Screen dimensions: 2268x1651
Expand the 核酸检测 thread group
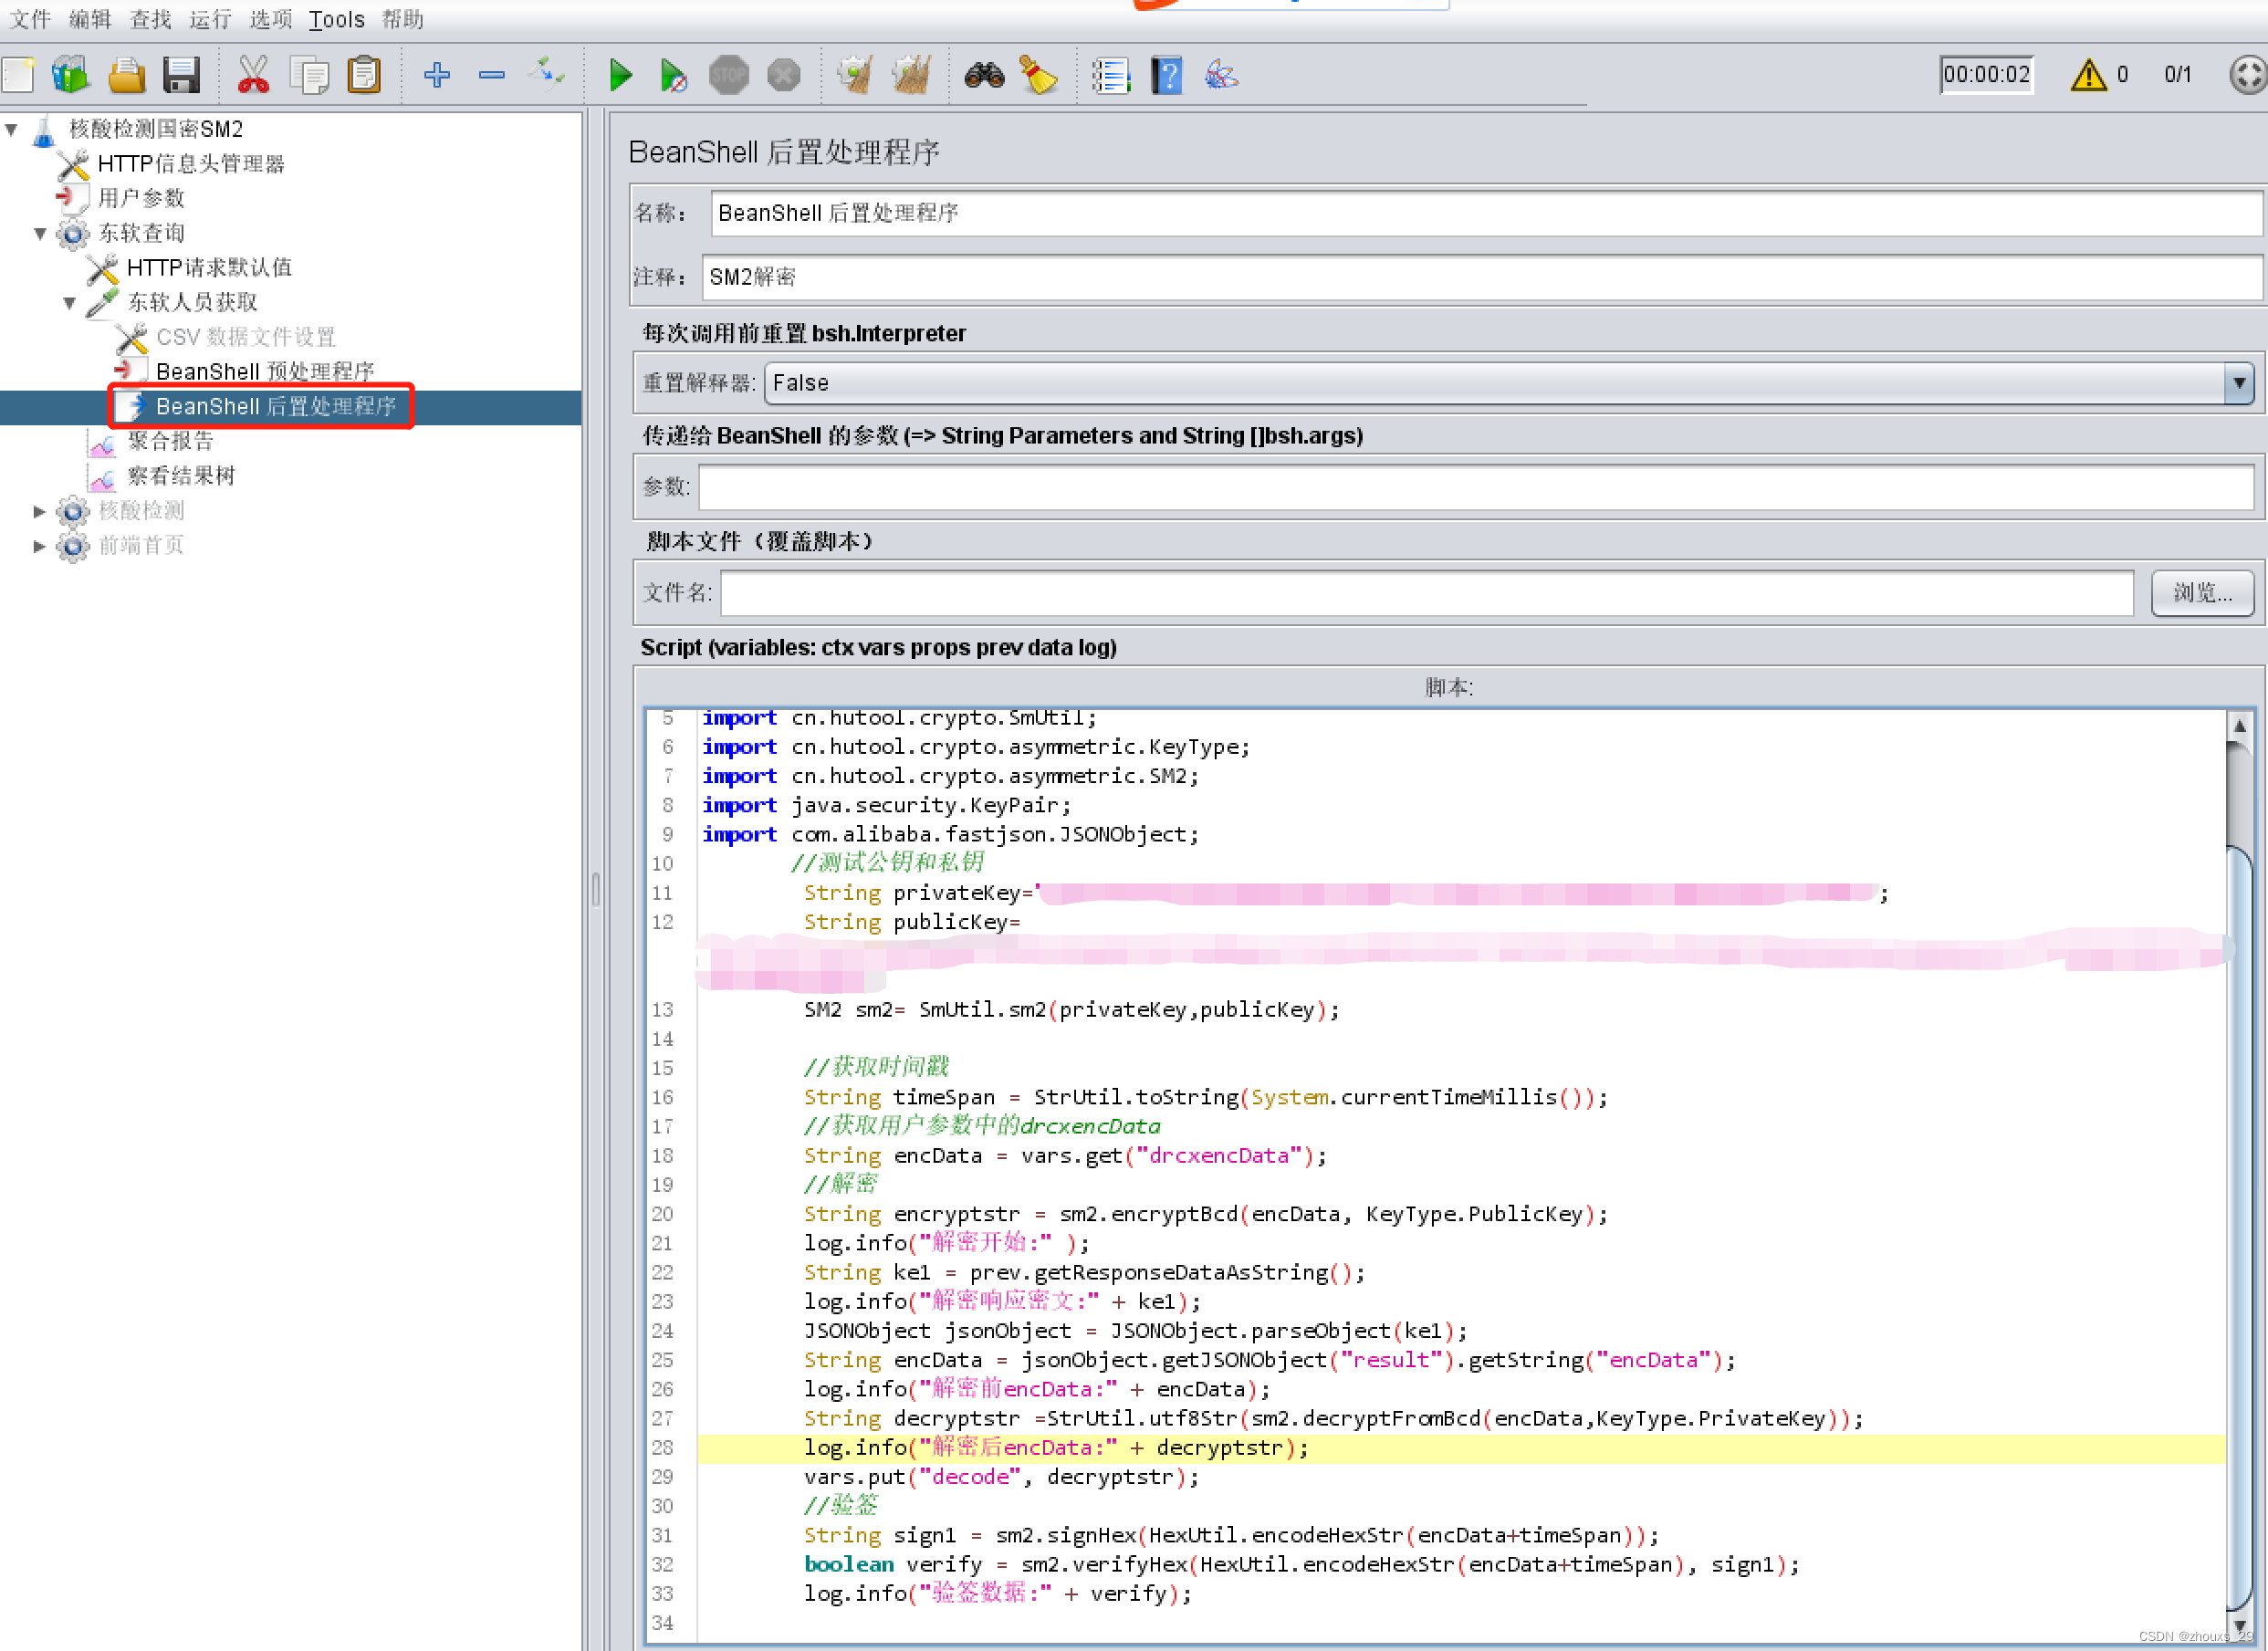40,511
